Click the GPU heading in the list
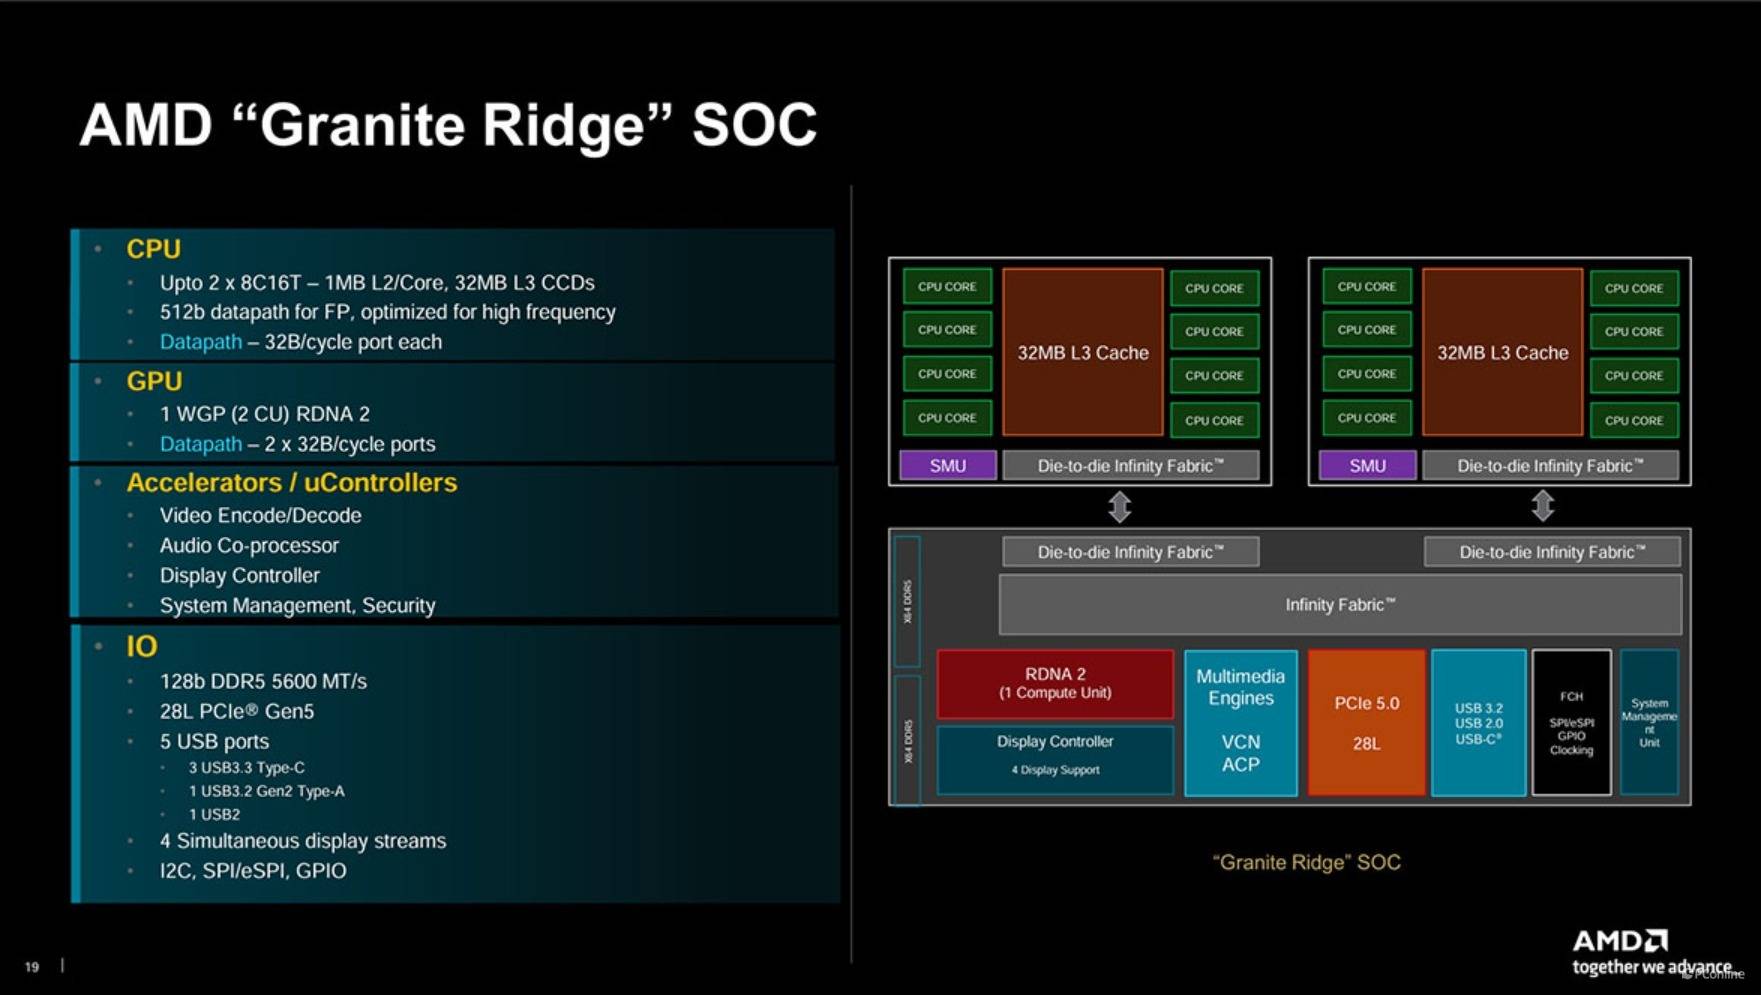1761x995 pixels. tap(154, 381)
